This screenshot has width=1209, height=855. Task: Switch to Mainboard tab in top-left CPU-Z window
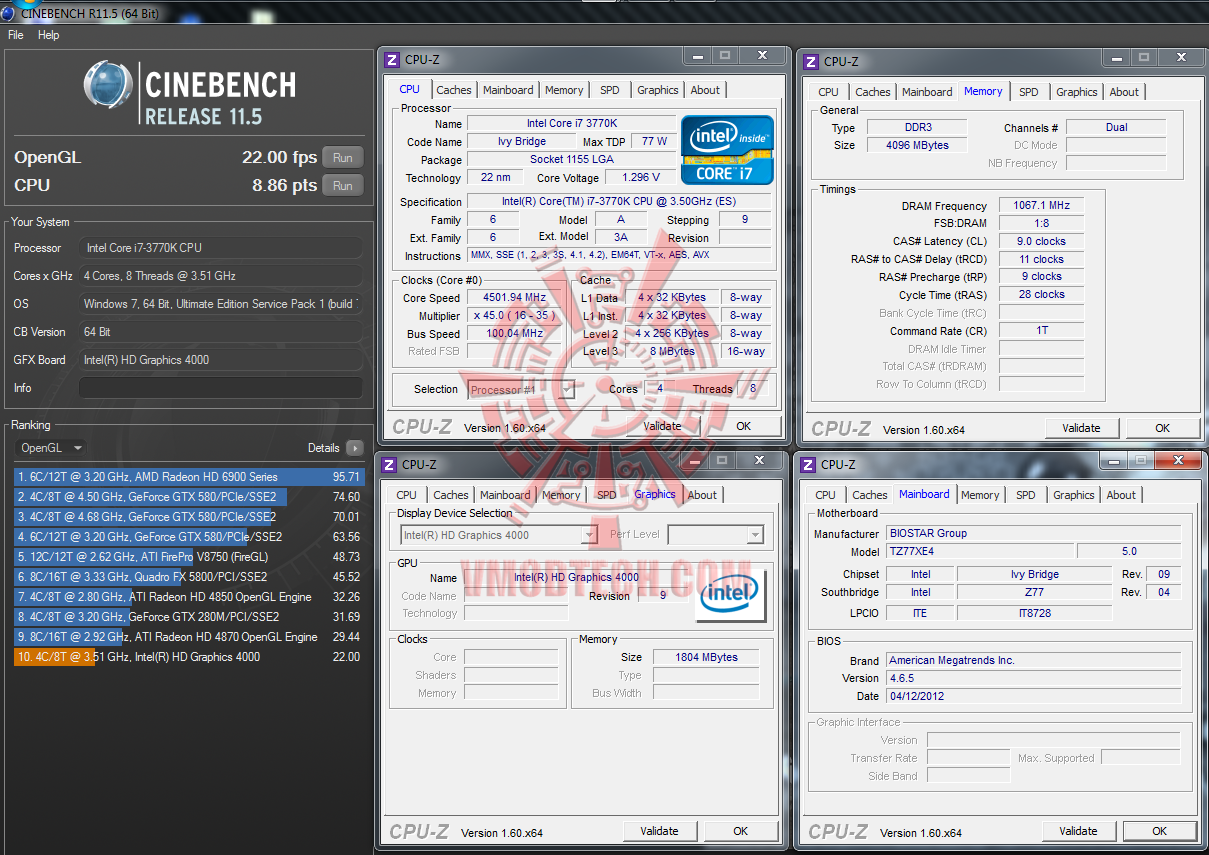[508, 90]
